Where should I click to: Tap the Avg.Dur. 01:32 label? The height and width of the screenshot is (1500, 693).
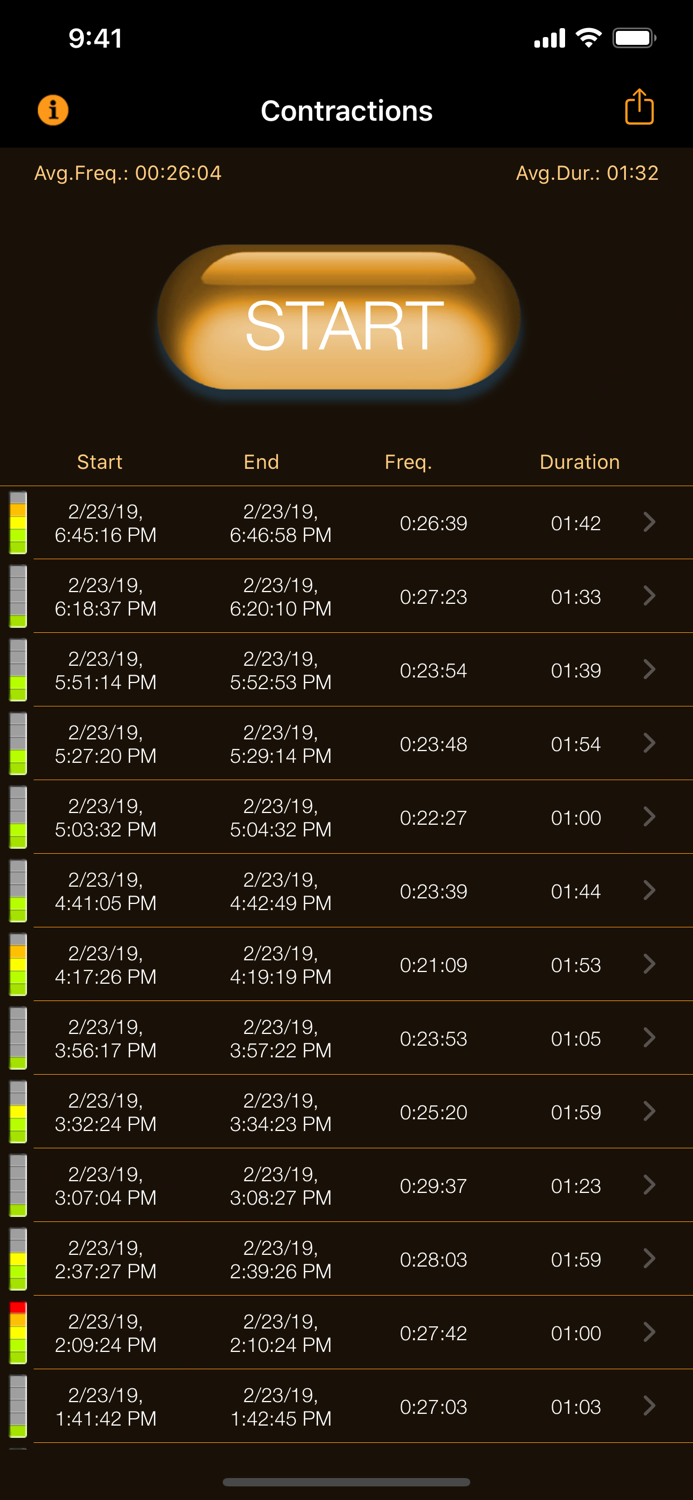586,172
